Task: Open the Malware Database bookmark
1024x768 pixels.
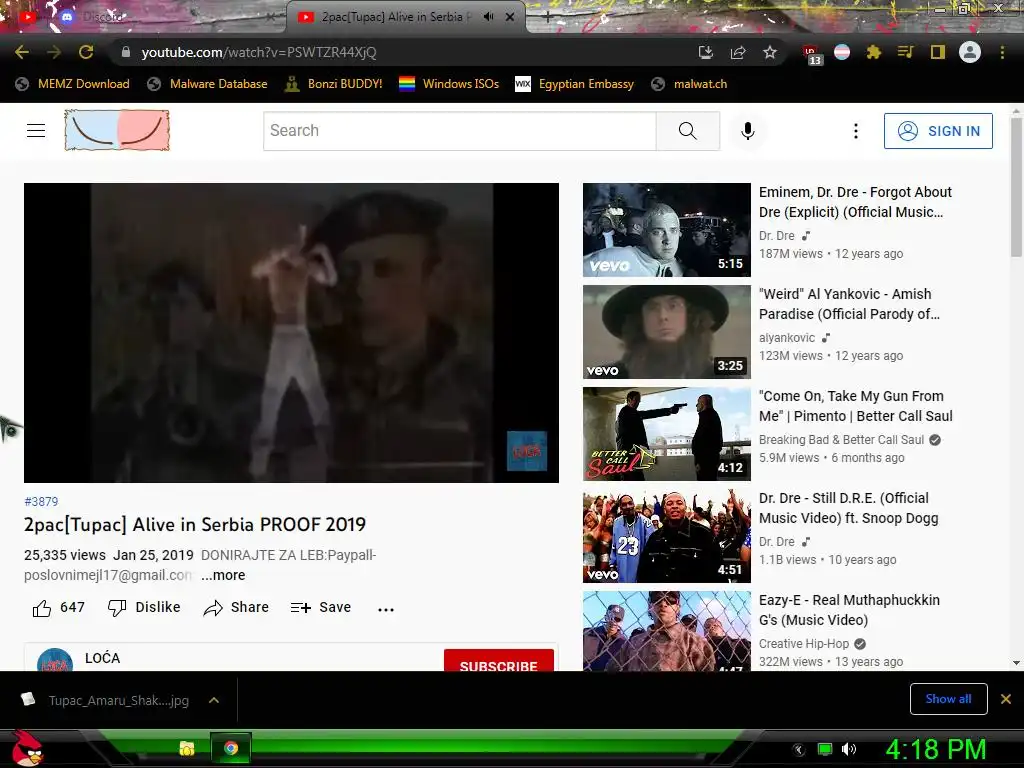Action: click(208, 84)
